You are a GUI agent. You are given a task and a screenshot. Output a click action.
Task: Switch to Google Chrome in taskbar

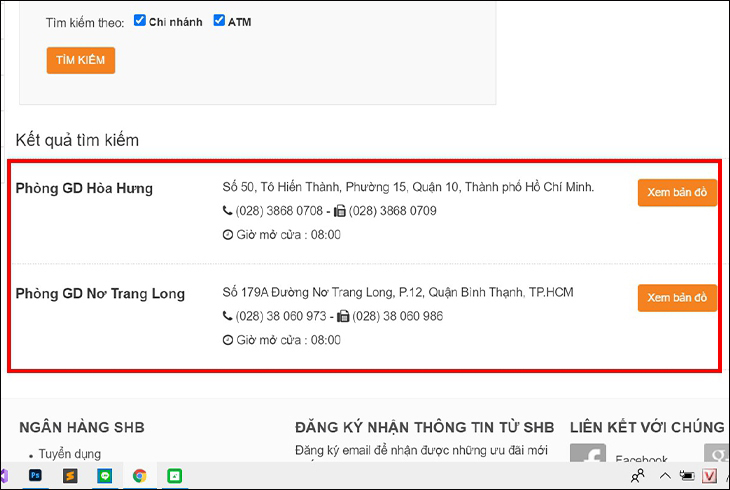tap(139, 476)
